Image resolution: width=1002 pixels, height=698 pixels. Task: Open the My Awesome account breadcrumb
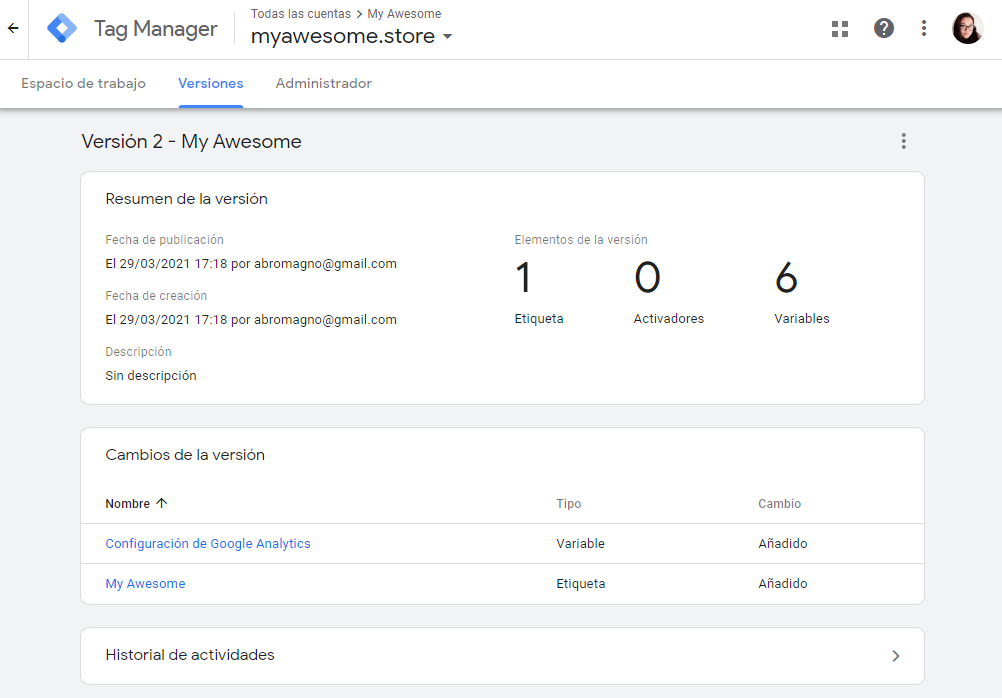click(x=404, y=14)
